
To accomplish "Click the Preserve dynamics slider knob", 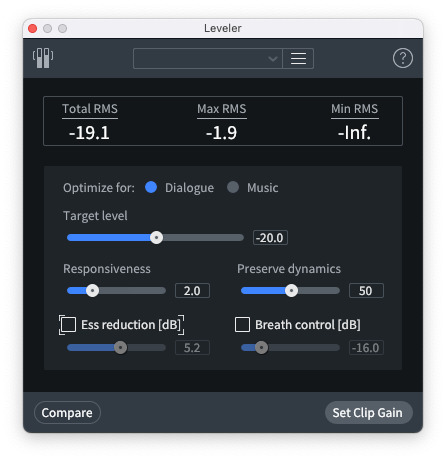I will [291, 291].
